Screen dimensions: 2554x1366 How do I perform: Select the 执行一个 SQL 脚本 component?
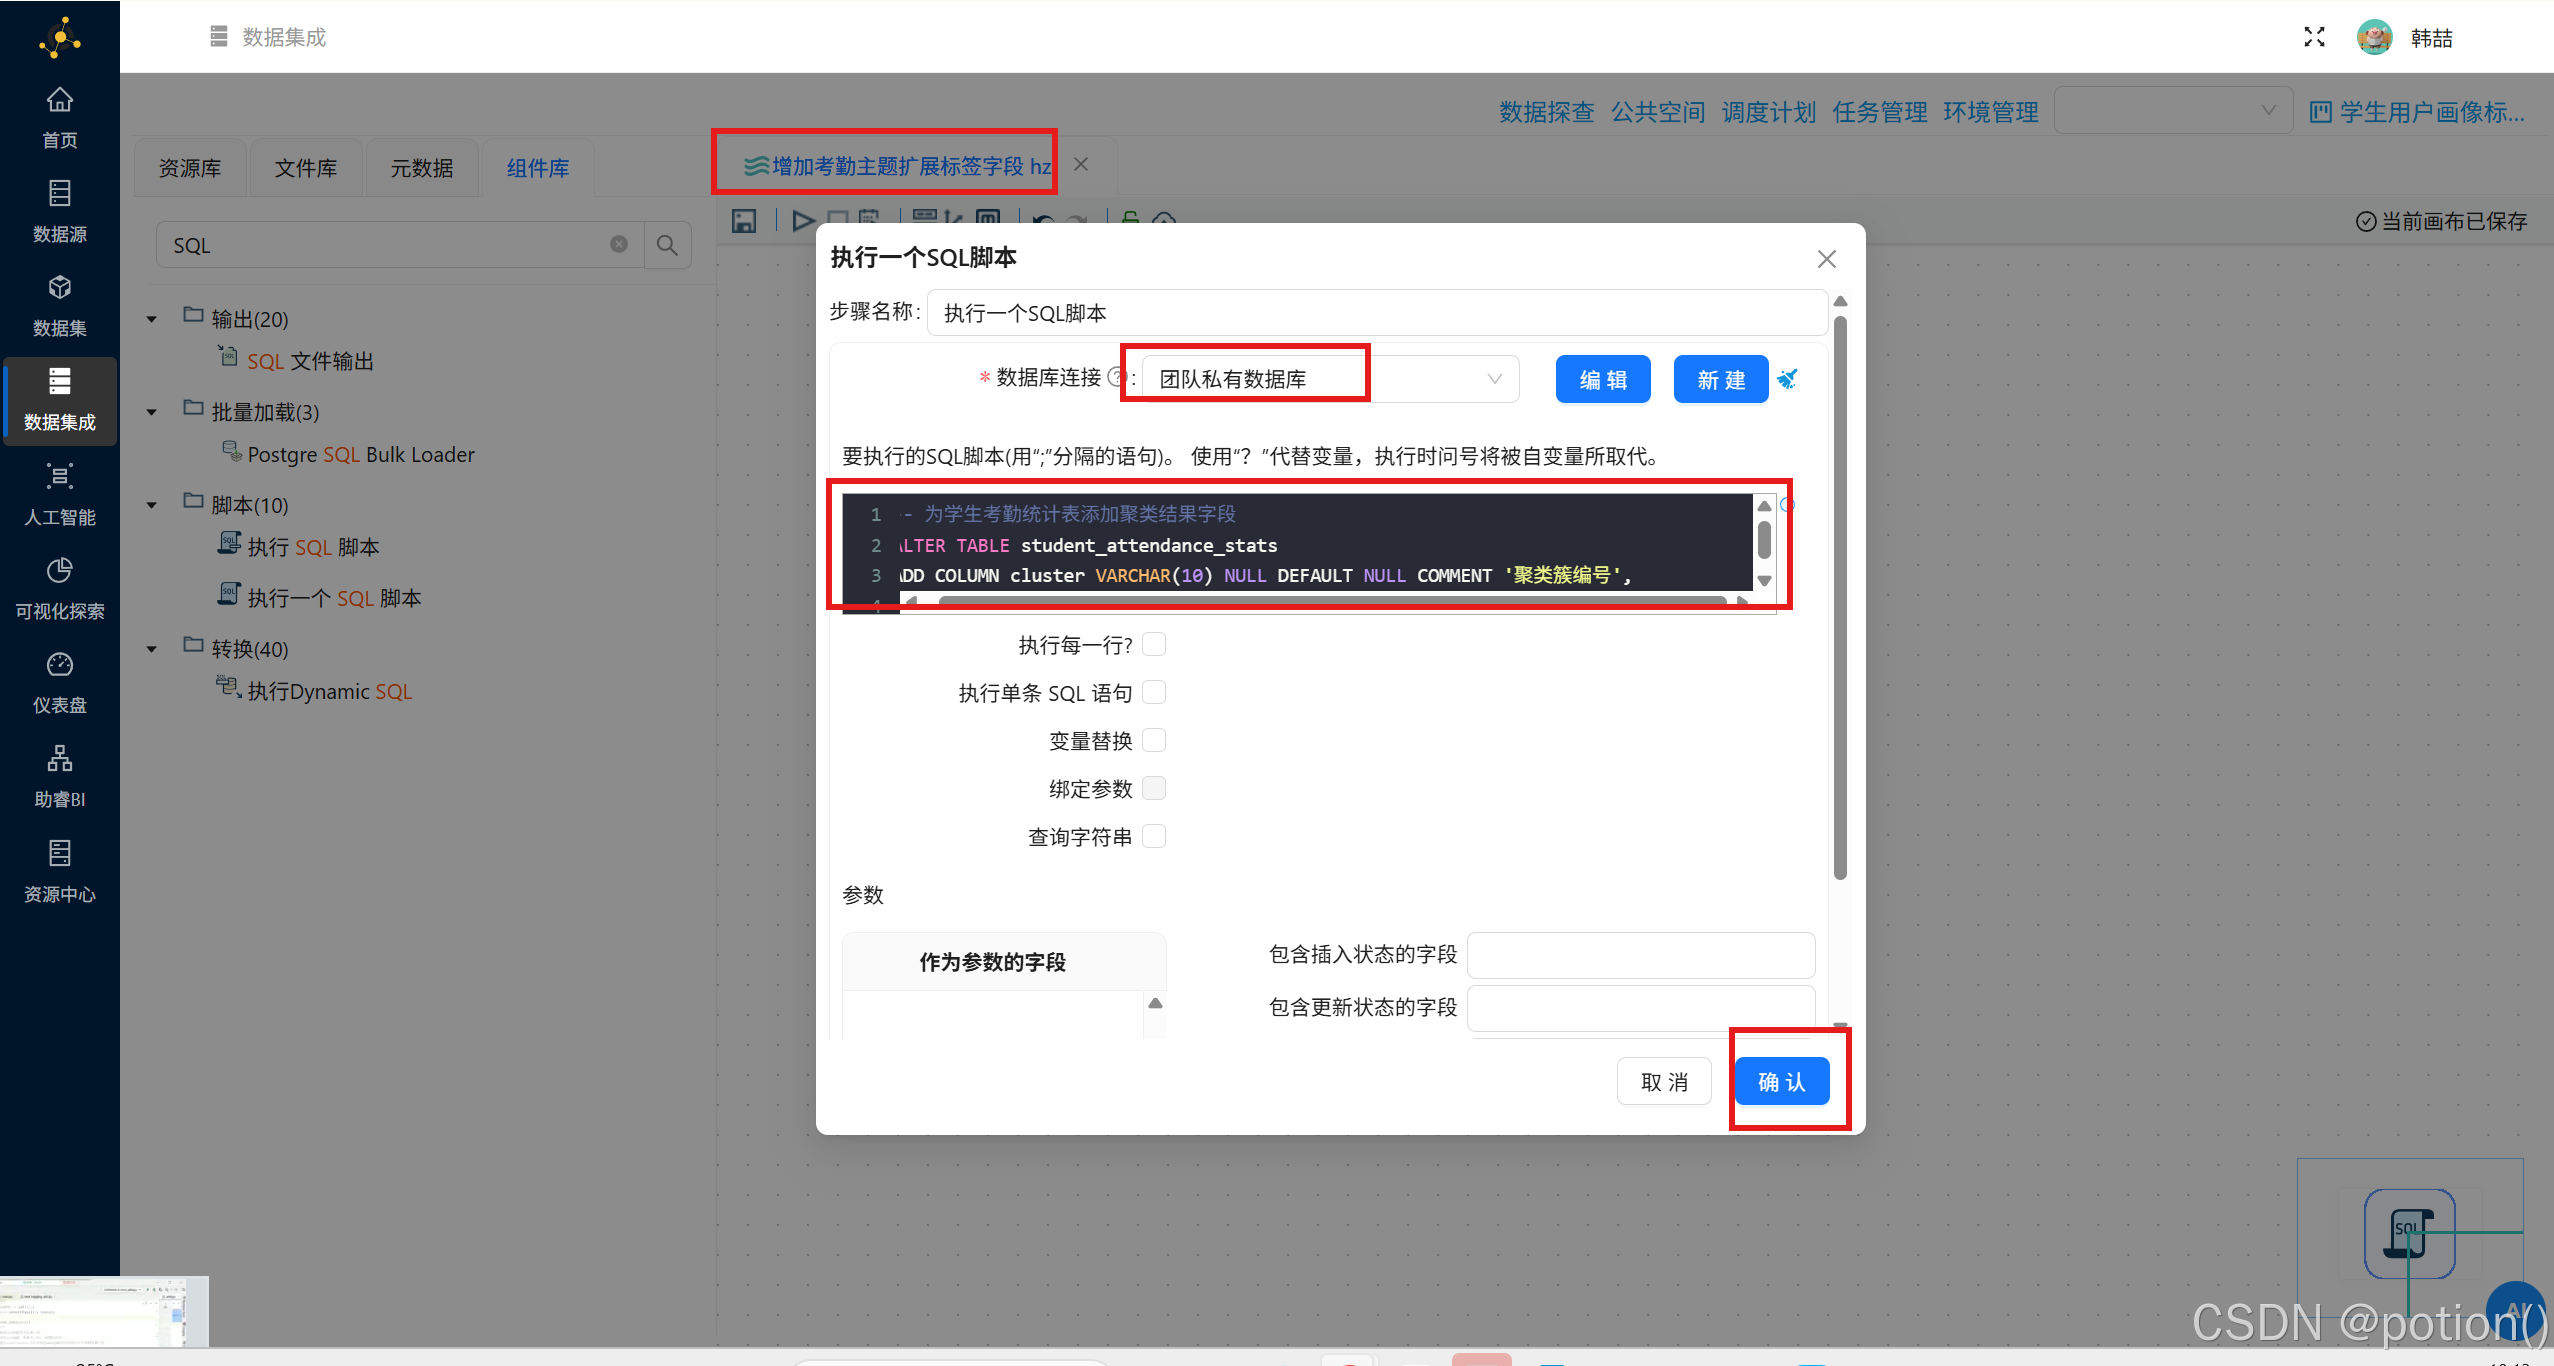pyautogui.click(x=320, y=597)
